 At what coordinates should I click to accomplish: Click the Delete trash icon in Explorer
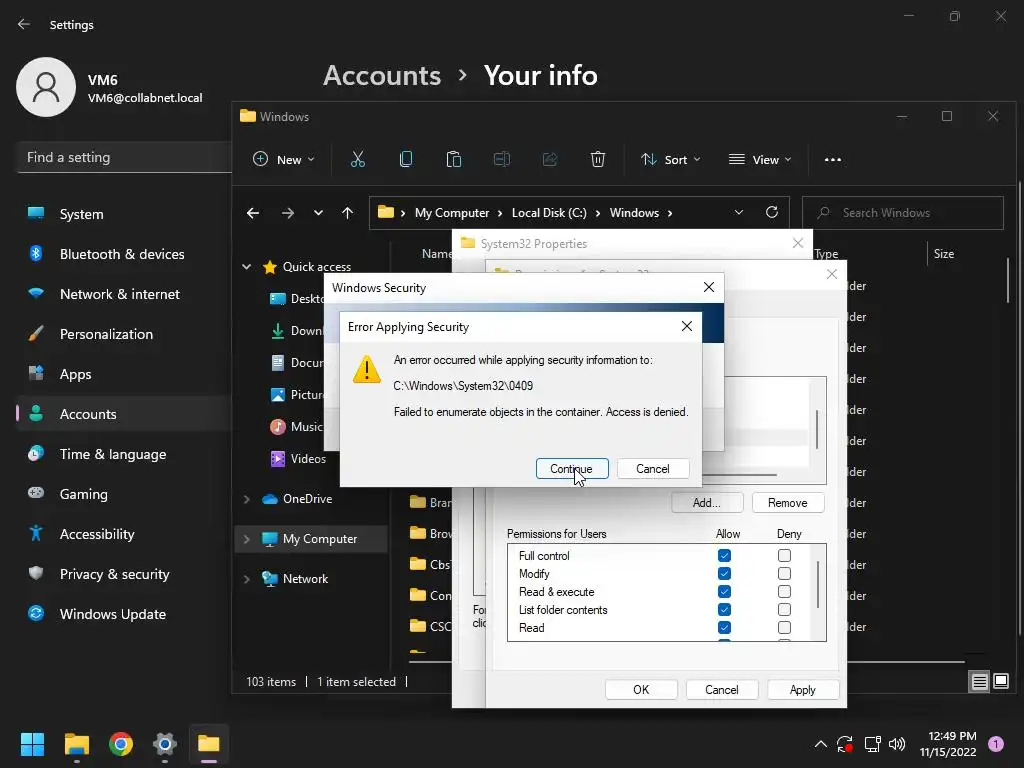[598, 159]
